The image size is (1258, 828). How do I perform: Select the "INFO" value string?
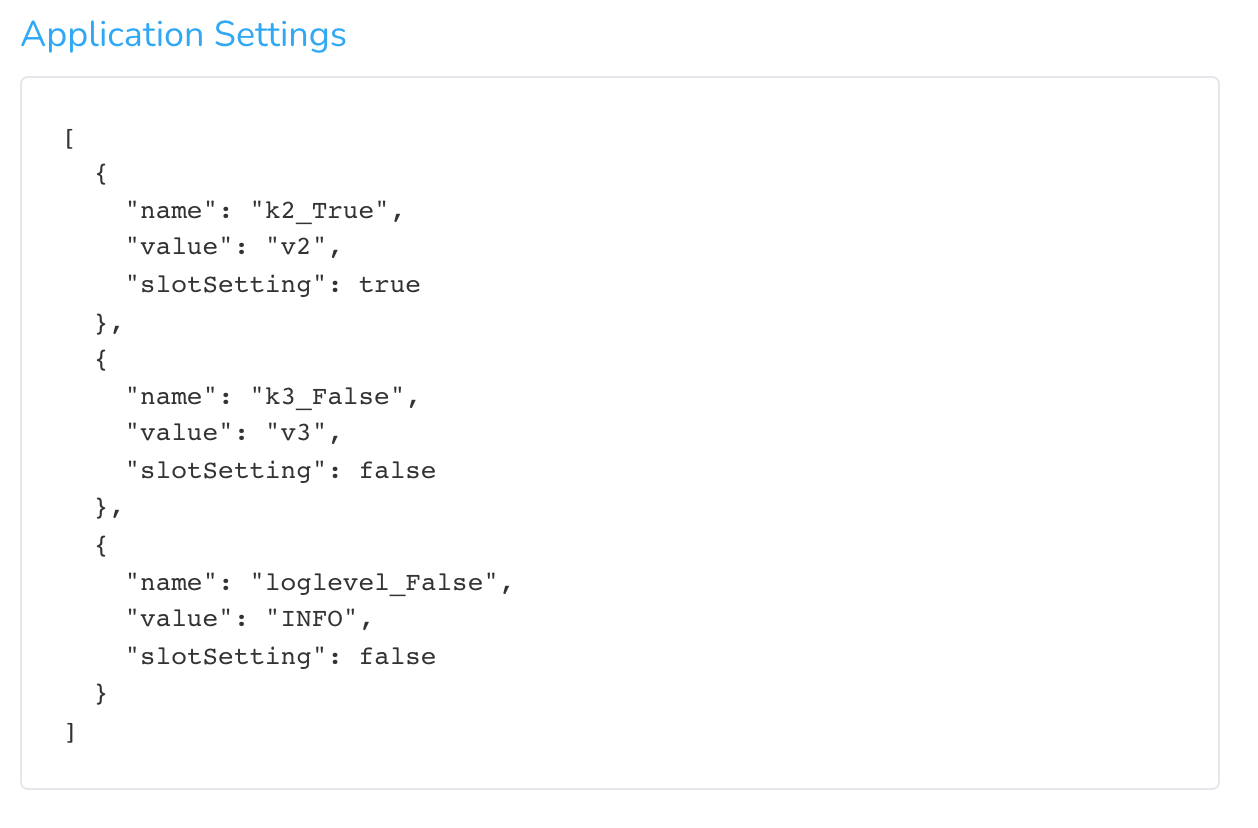311,620
